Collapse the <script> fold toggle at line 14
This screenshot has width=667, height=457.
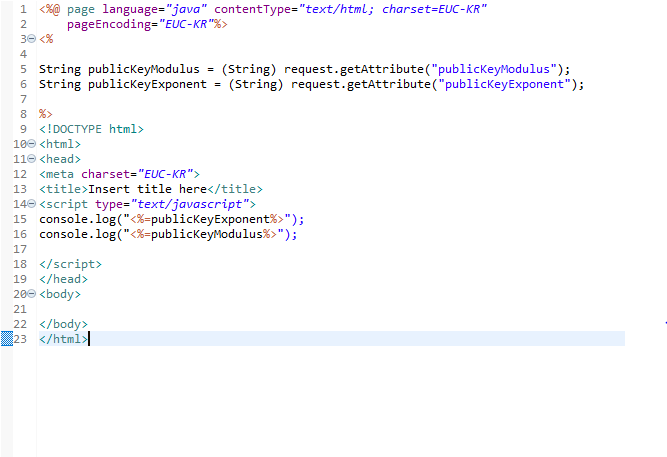pyautogui.click(x=31, y=204)
